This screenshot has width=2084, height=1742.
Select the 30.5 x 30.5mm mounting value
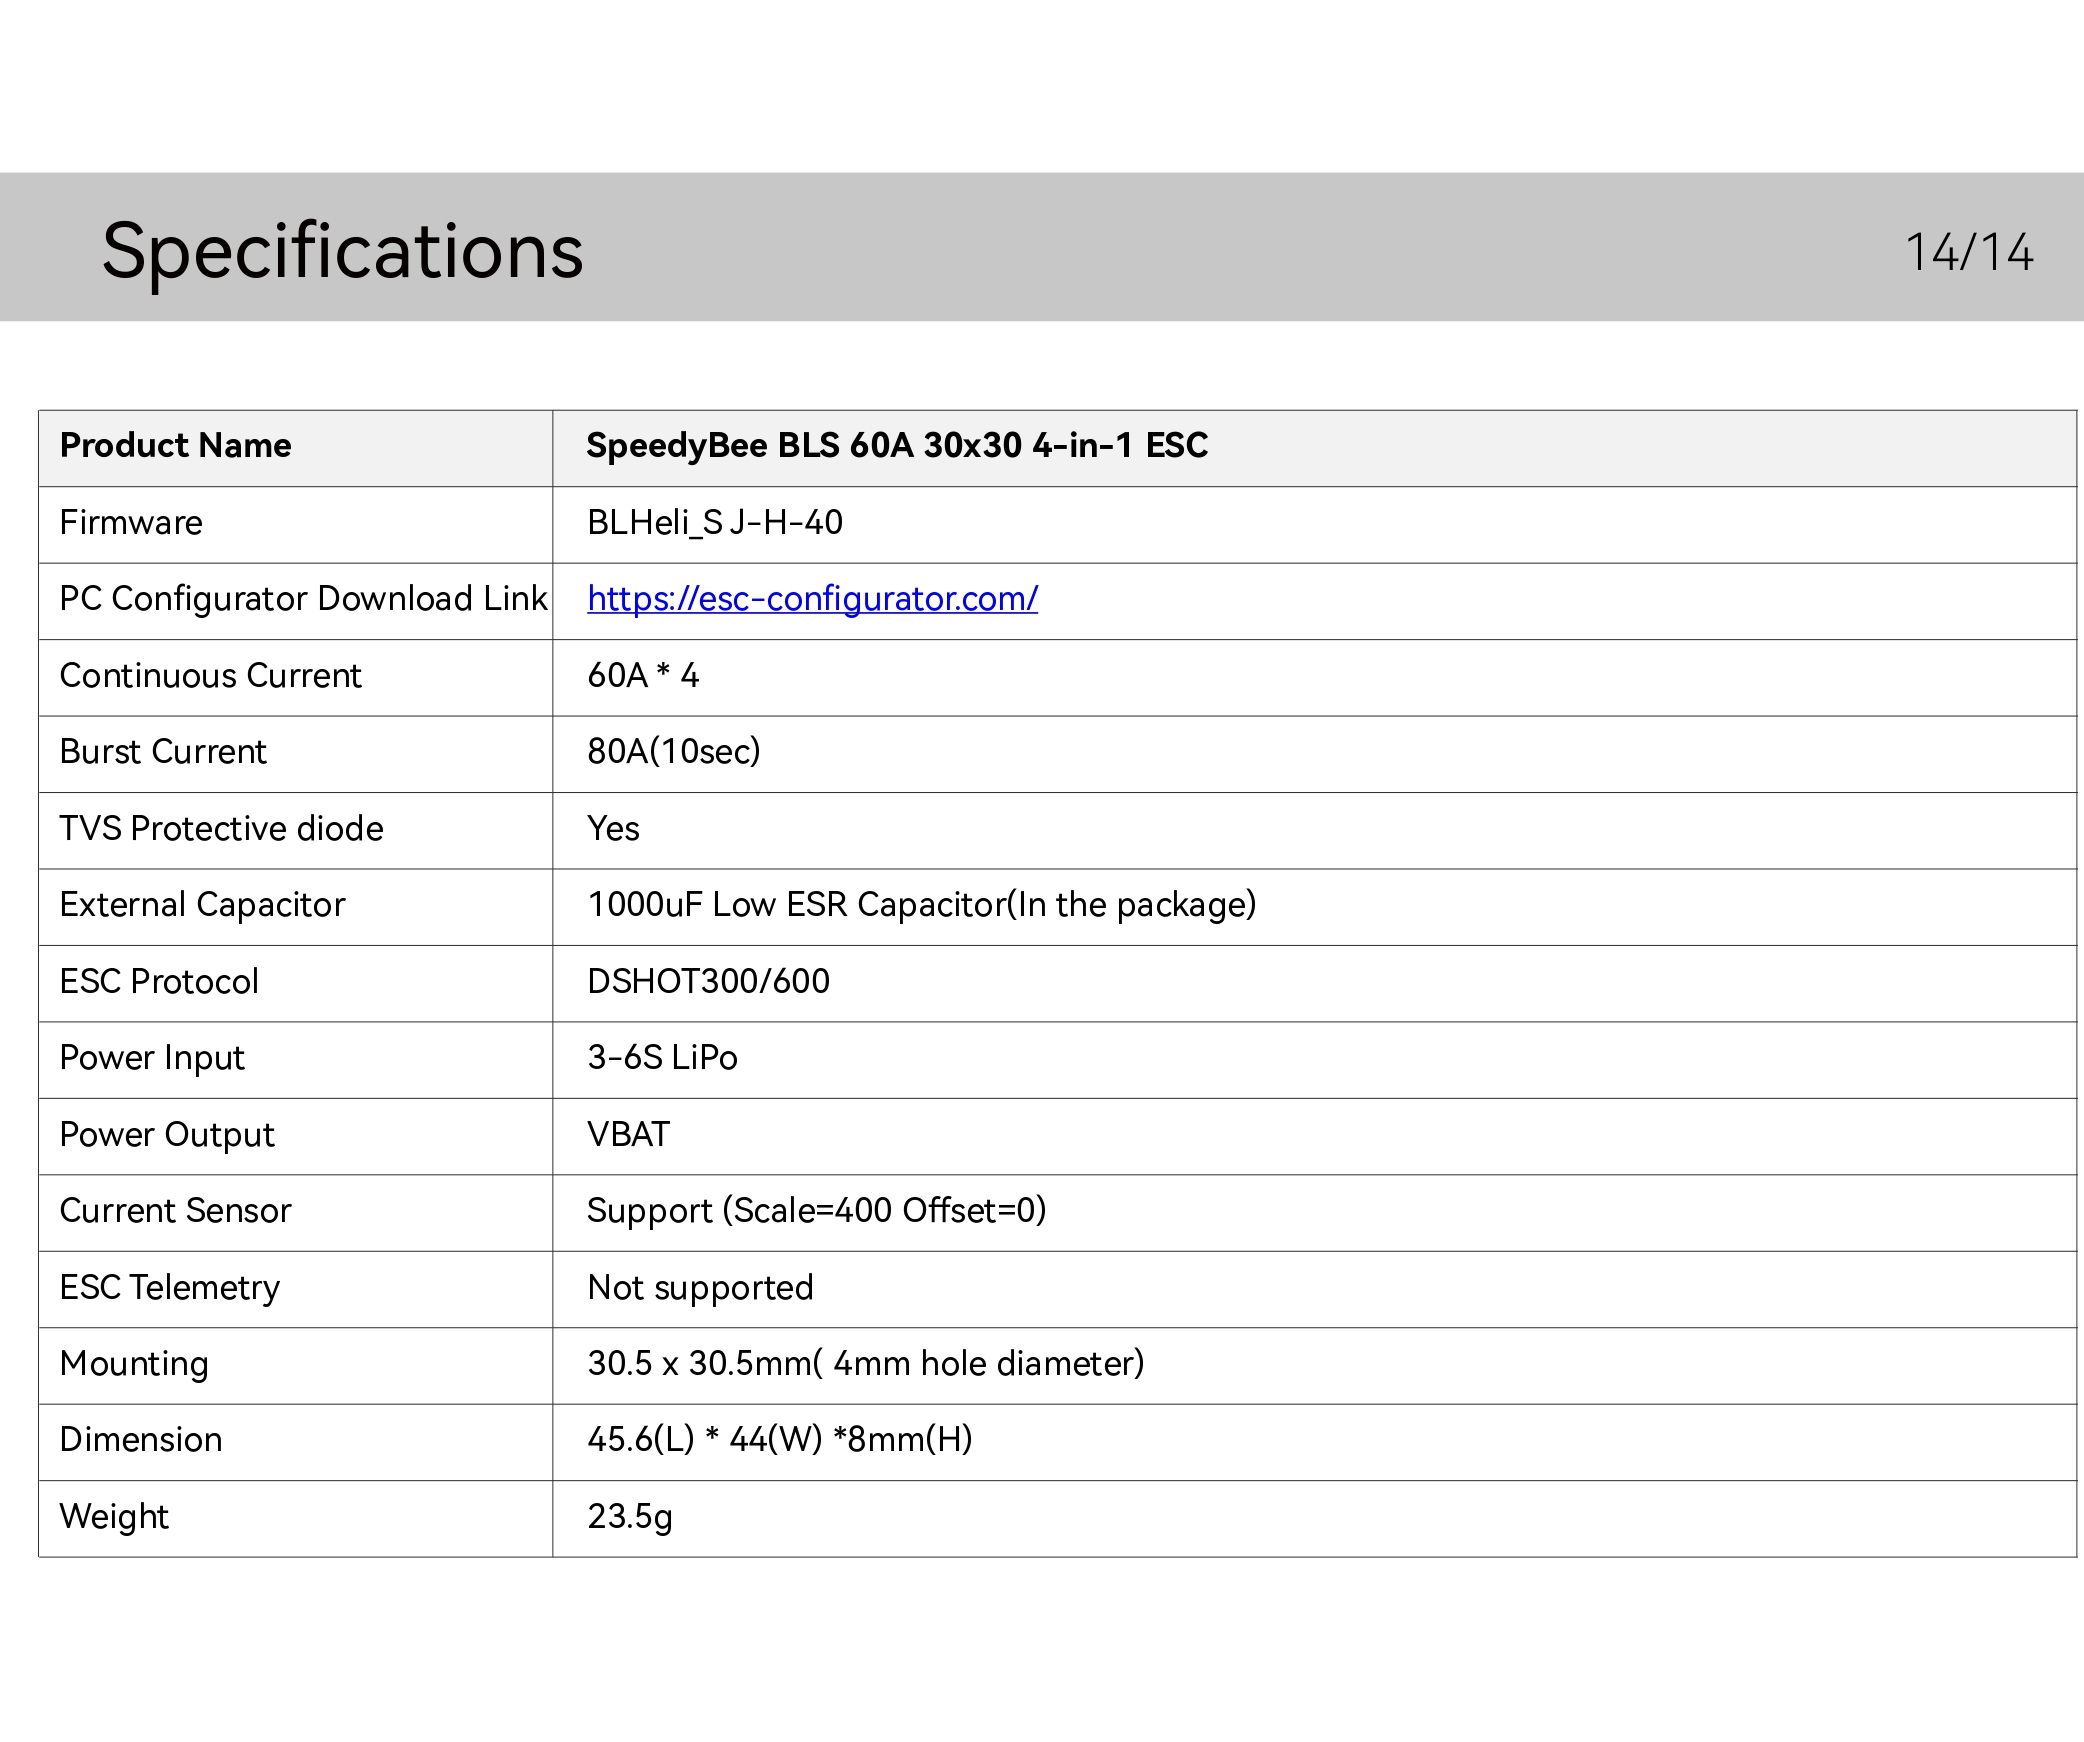click(866, 1364)
